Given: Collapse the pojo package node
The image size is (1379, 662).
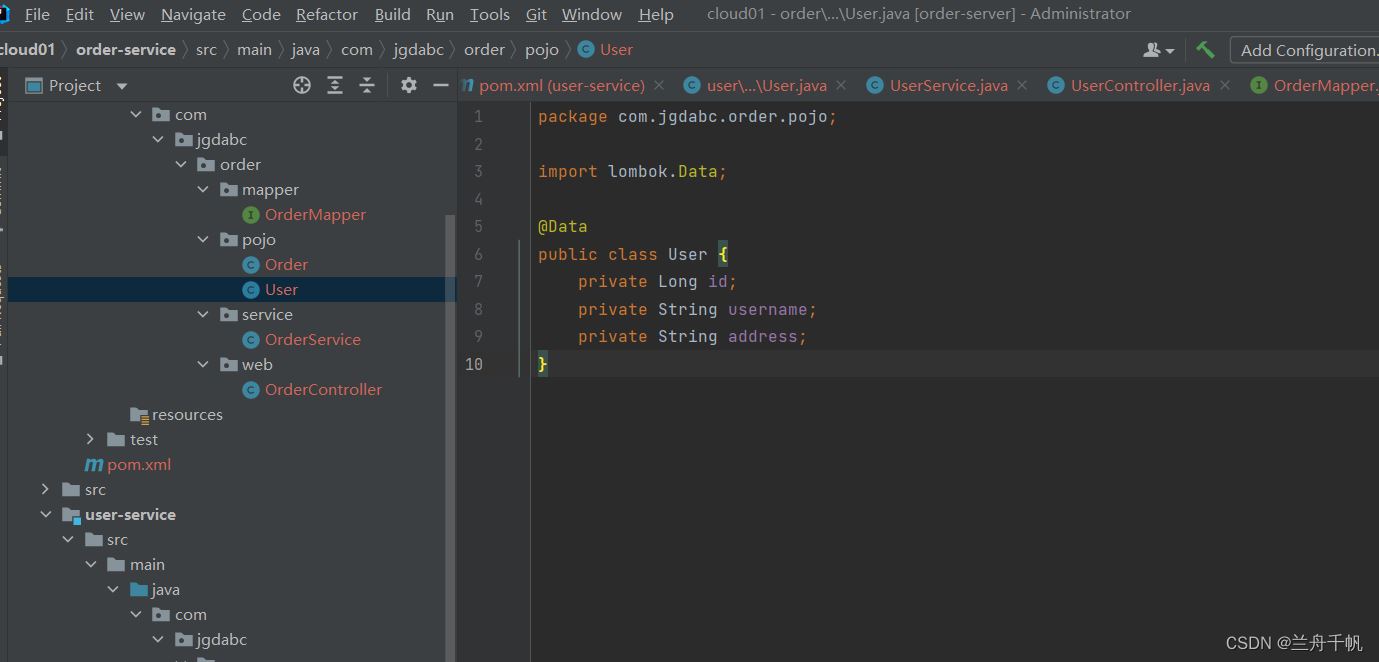Looking at the screenshot, I should [203, 239].
